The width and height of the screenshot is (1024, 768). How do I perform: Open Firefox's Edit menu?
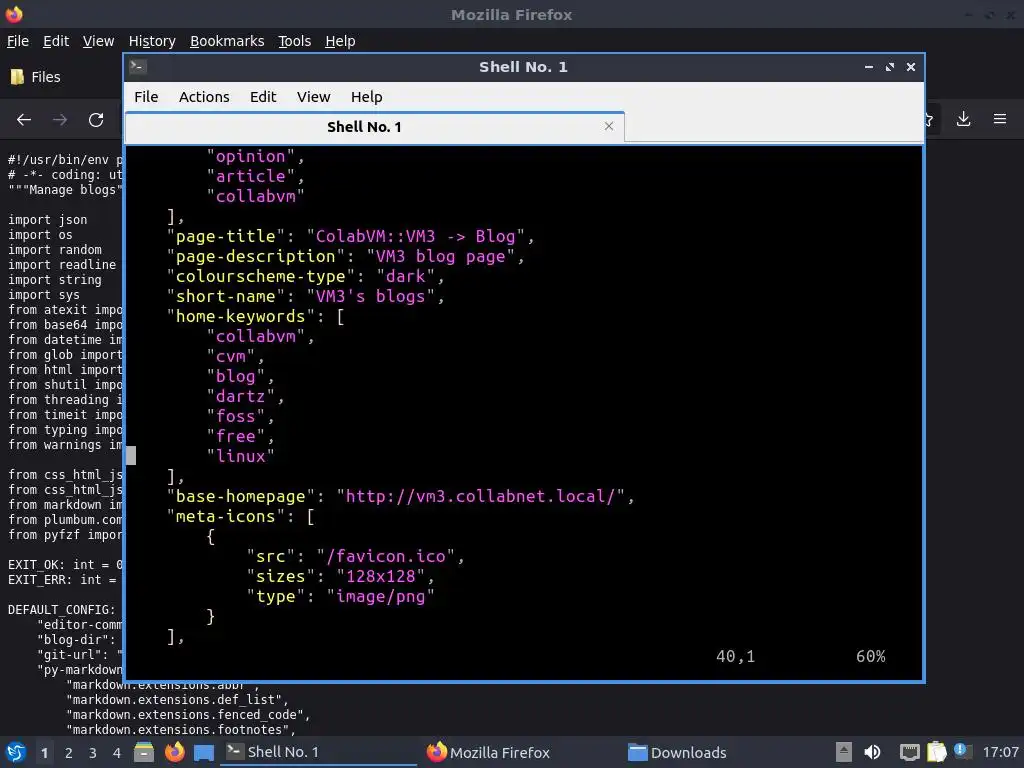point(56,41)
